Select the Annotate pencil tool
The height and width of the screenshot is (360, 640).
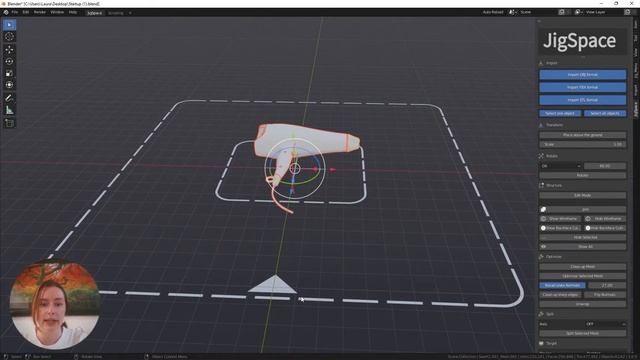click(9, 98)
